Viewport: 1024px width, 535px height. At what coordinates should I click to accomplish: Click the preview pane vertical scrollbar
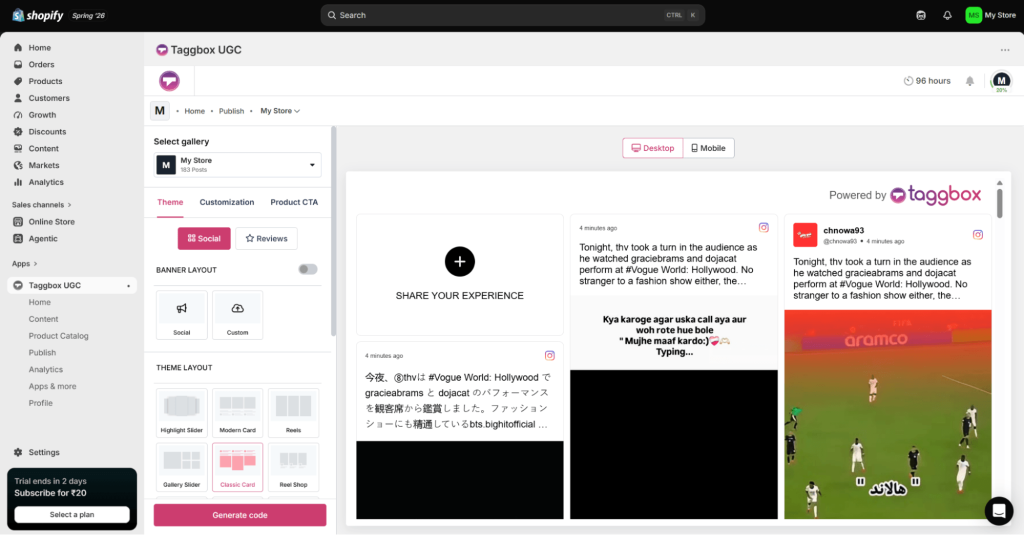[x=999, y=203]
